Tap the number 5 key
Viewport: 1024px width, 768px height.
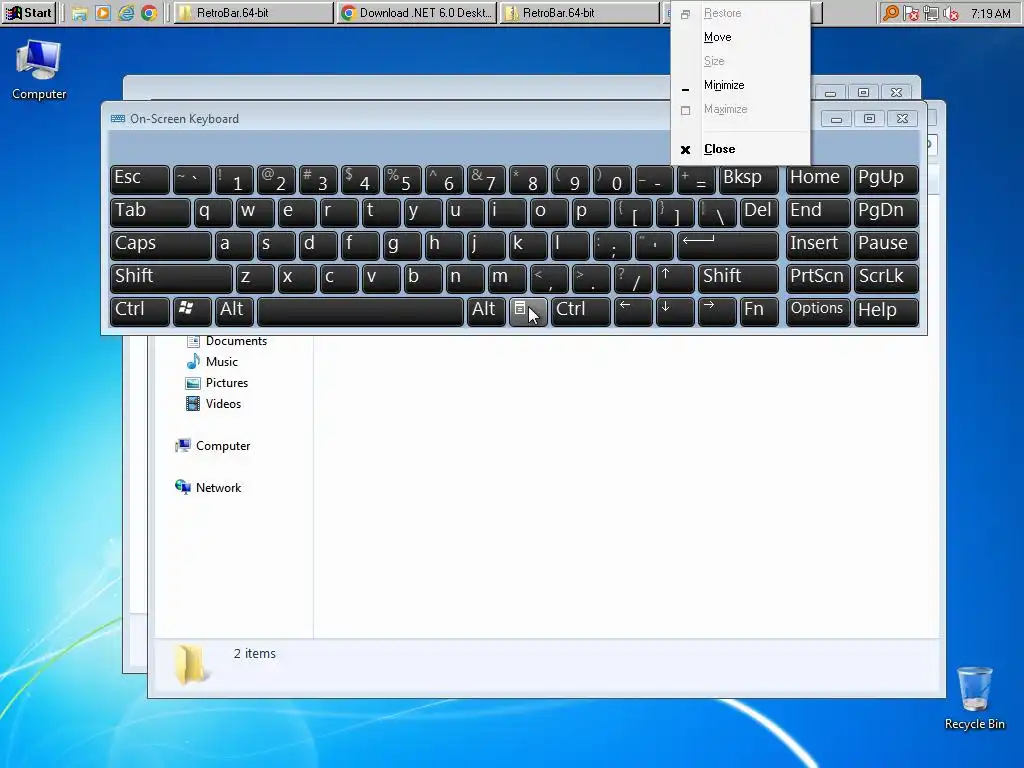[x=402, y=180]
